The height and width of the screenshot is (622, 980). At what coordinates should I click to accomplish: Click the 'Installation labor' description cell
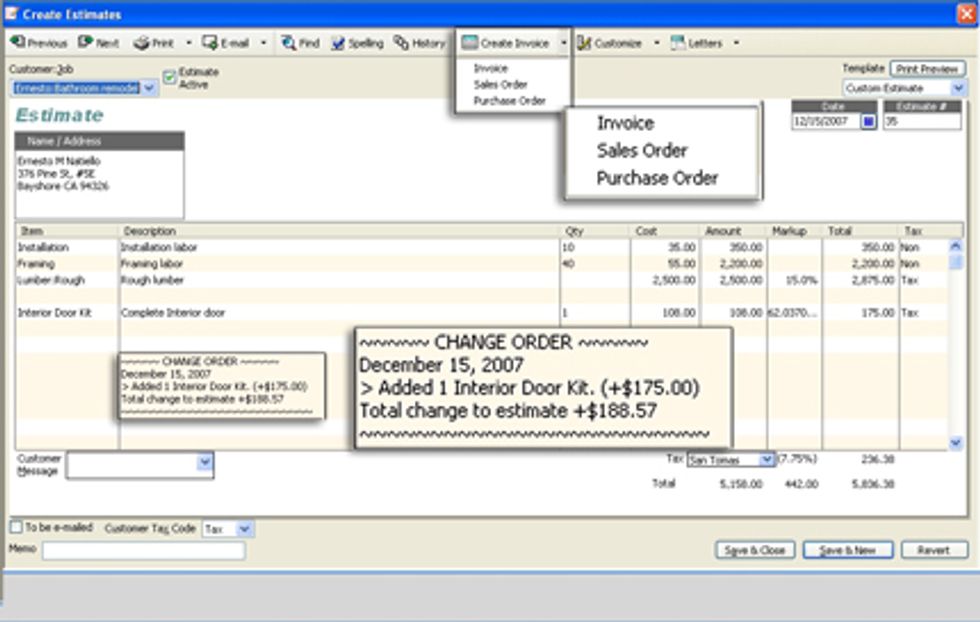pos(339,248)
